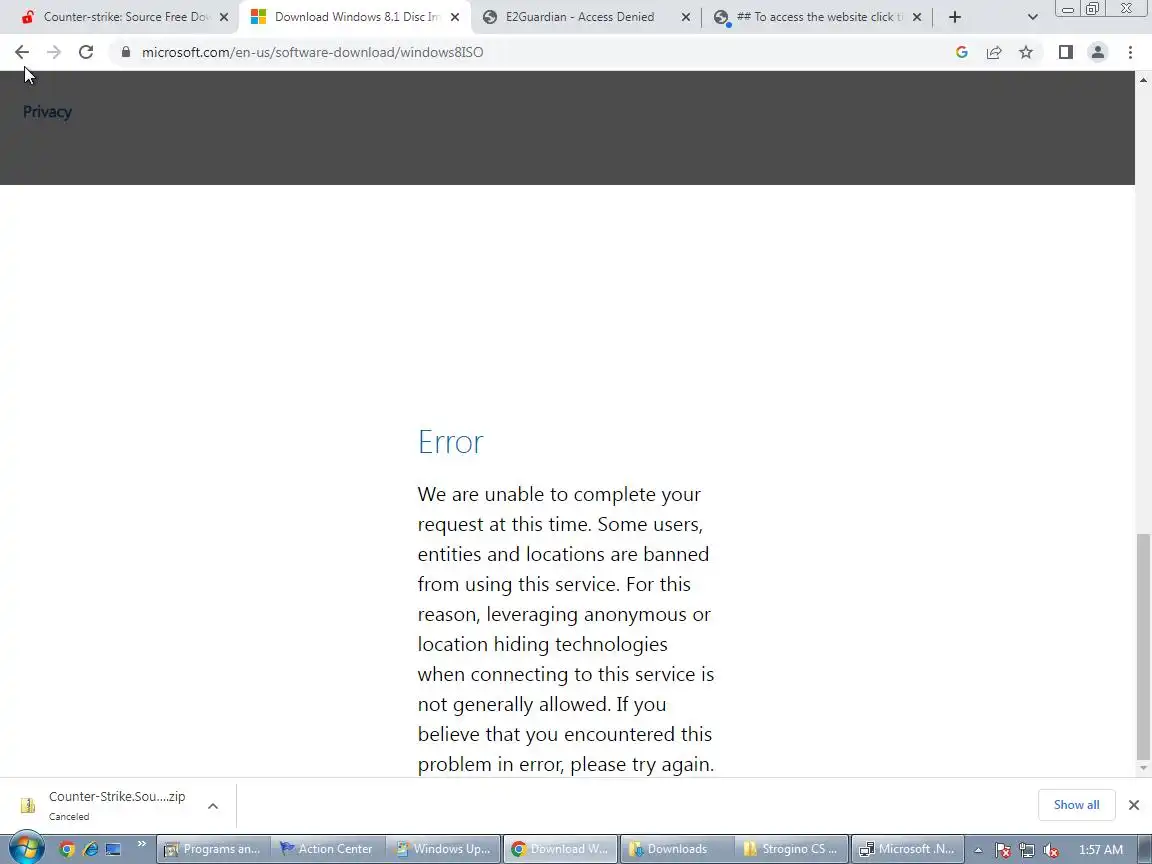Click the Action Center flag tray icon
Screen dimensions: 1152x864
(1002, 850)
